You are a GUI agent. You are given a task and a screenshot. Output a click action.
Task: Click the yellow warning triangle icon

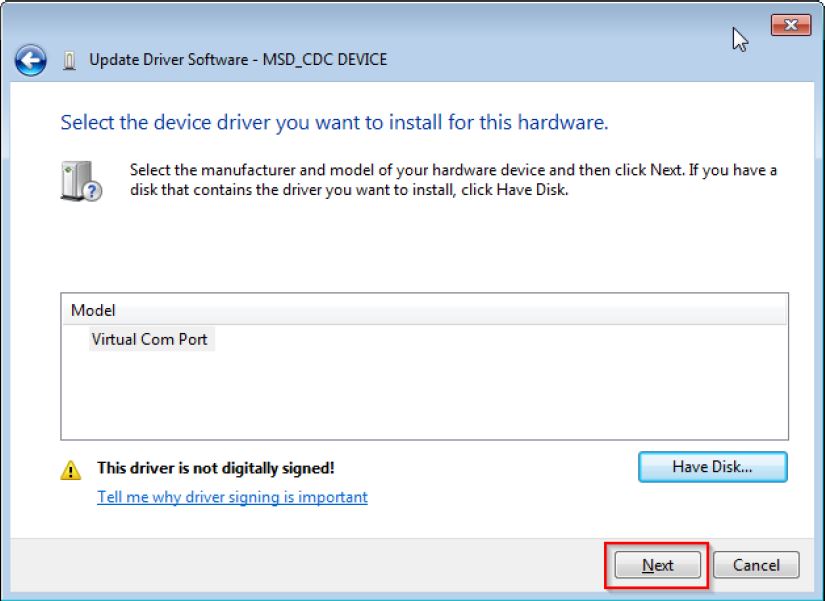[70, 469]
